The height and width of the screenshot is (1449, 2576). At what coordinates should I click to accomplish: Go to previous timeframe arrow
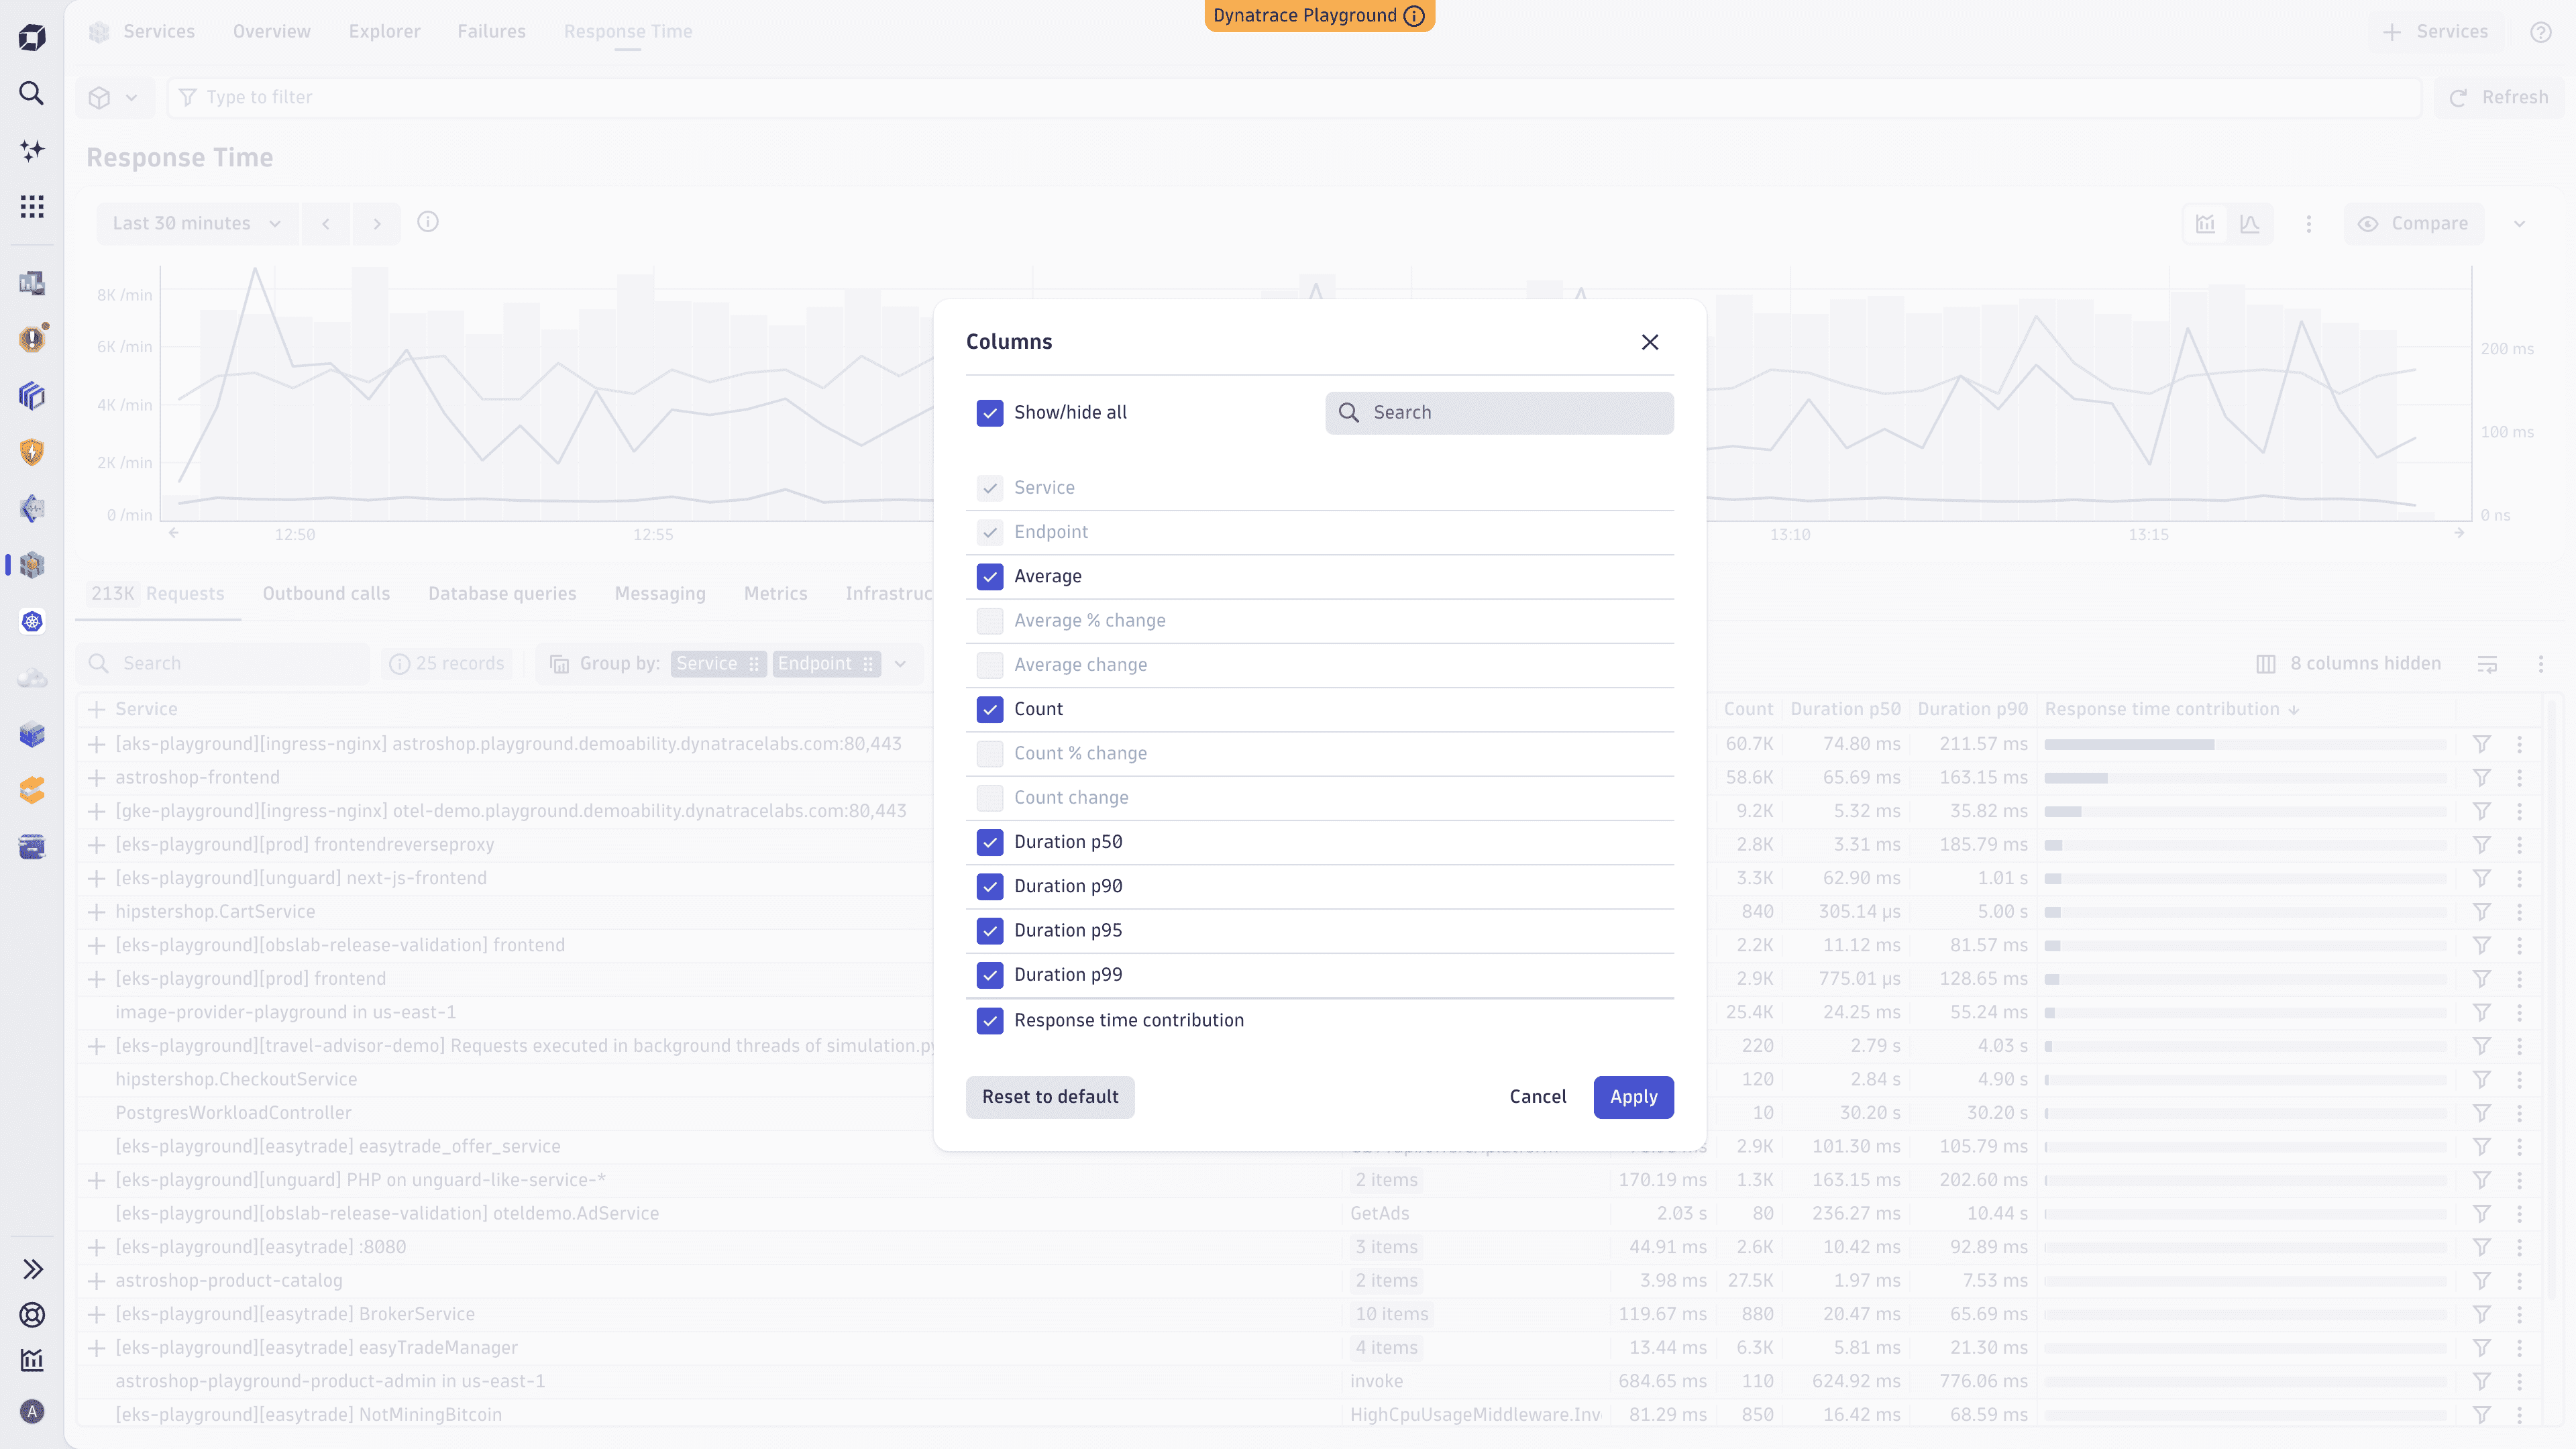[326, 224]
